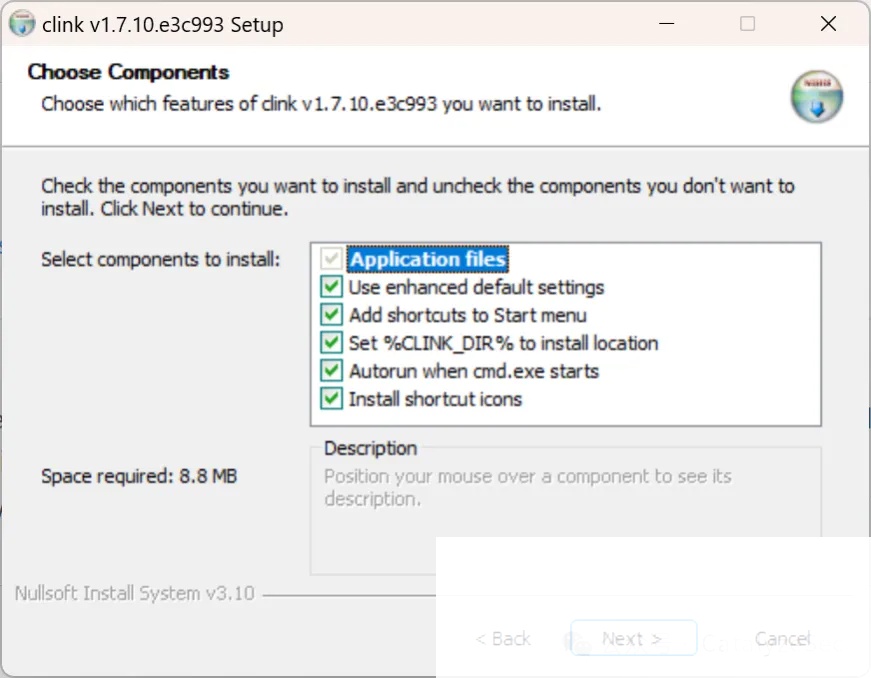Viewport: 871px width, 678px height.
Task: Click the Description box placeholder text
Action: click(528, 488)
